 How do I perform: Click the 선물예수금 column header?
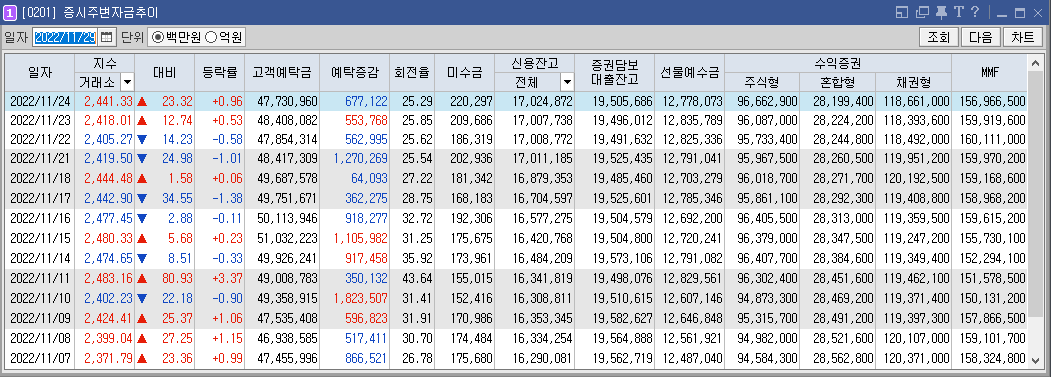click(x=689, y=72)
